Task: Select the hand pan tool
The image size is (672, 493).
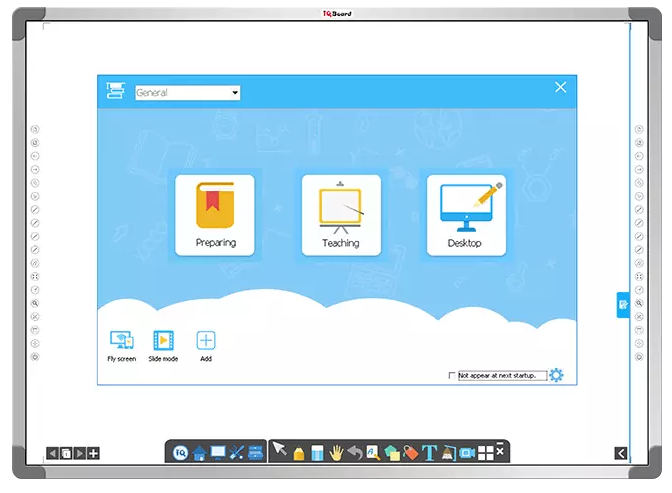Action: [337, 453]
